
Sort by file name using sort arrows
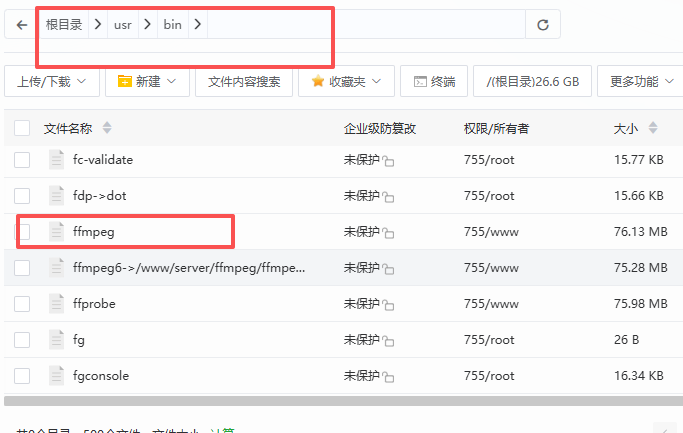pos(107,129)
